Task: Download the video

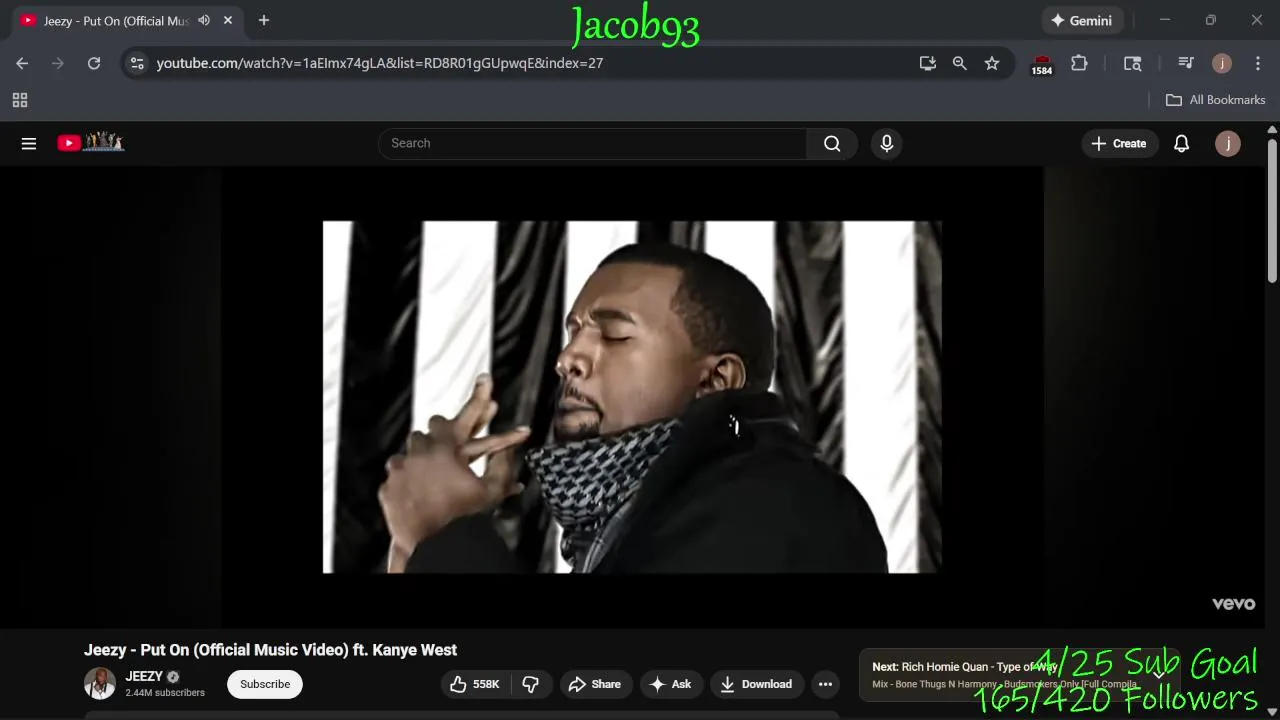Action: pyautogui.click(x=757, y=684)
